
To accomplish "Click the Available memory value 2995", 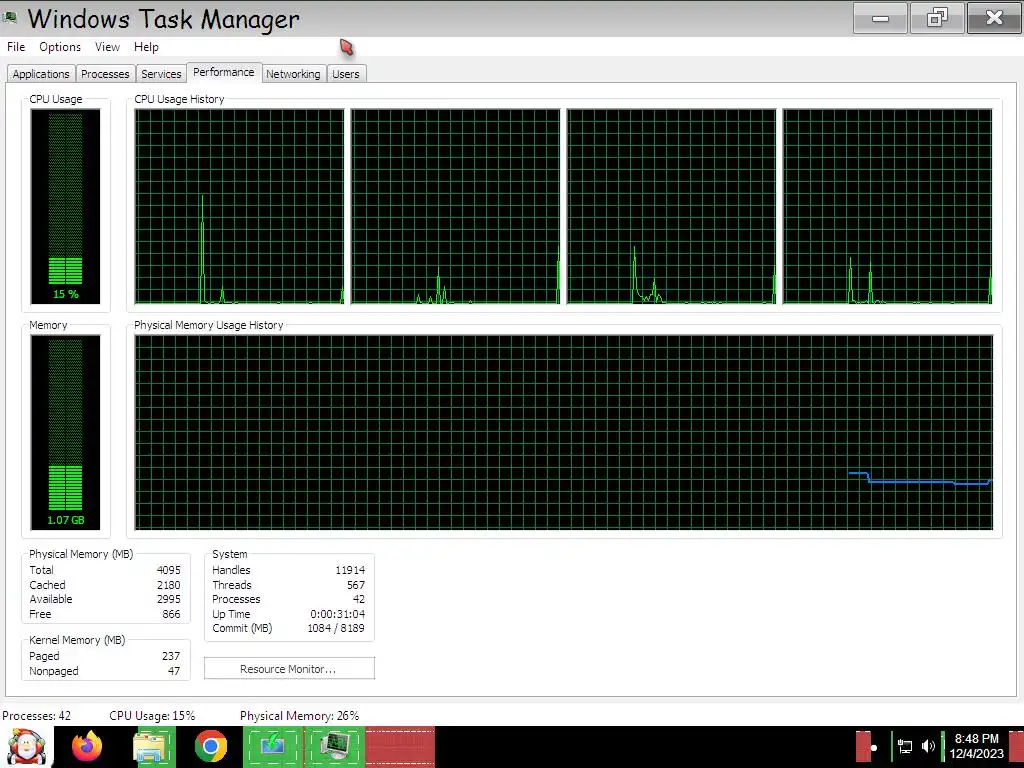I will click(x=168, y=600).
